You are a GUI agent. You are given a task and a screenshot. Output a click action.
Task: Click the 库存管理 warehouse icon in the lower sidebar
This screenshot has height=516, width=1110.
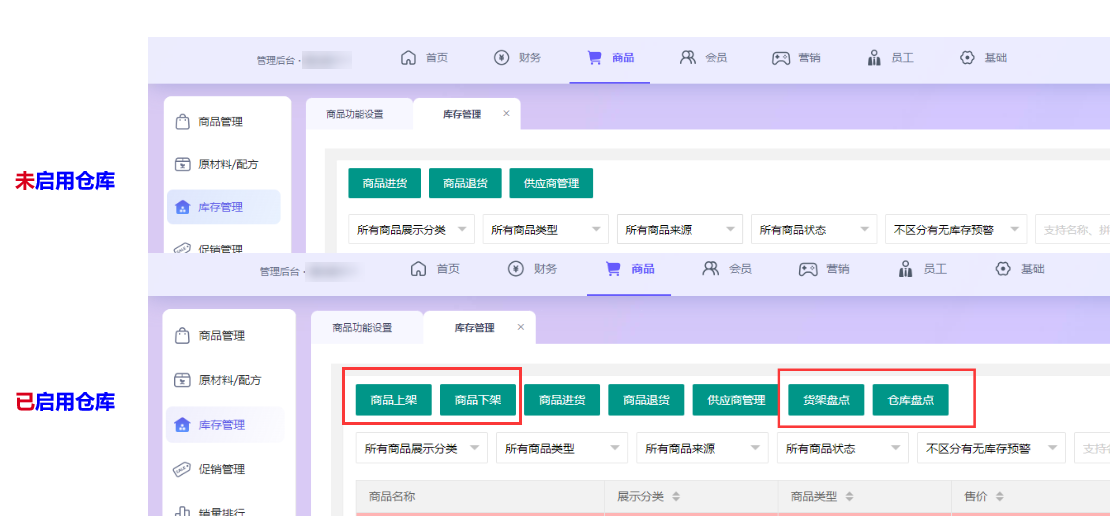pyautogui.click(x=182, y=425)
